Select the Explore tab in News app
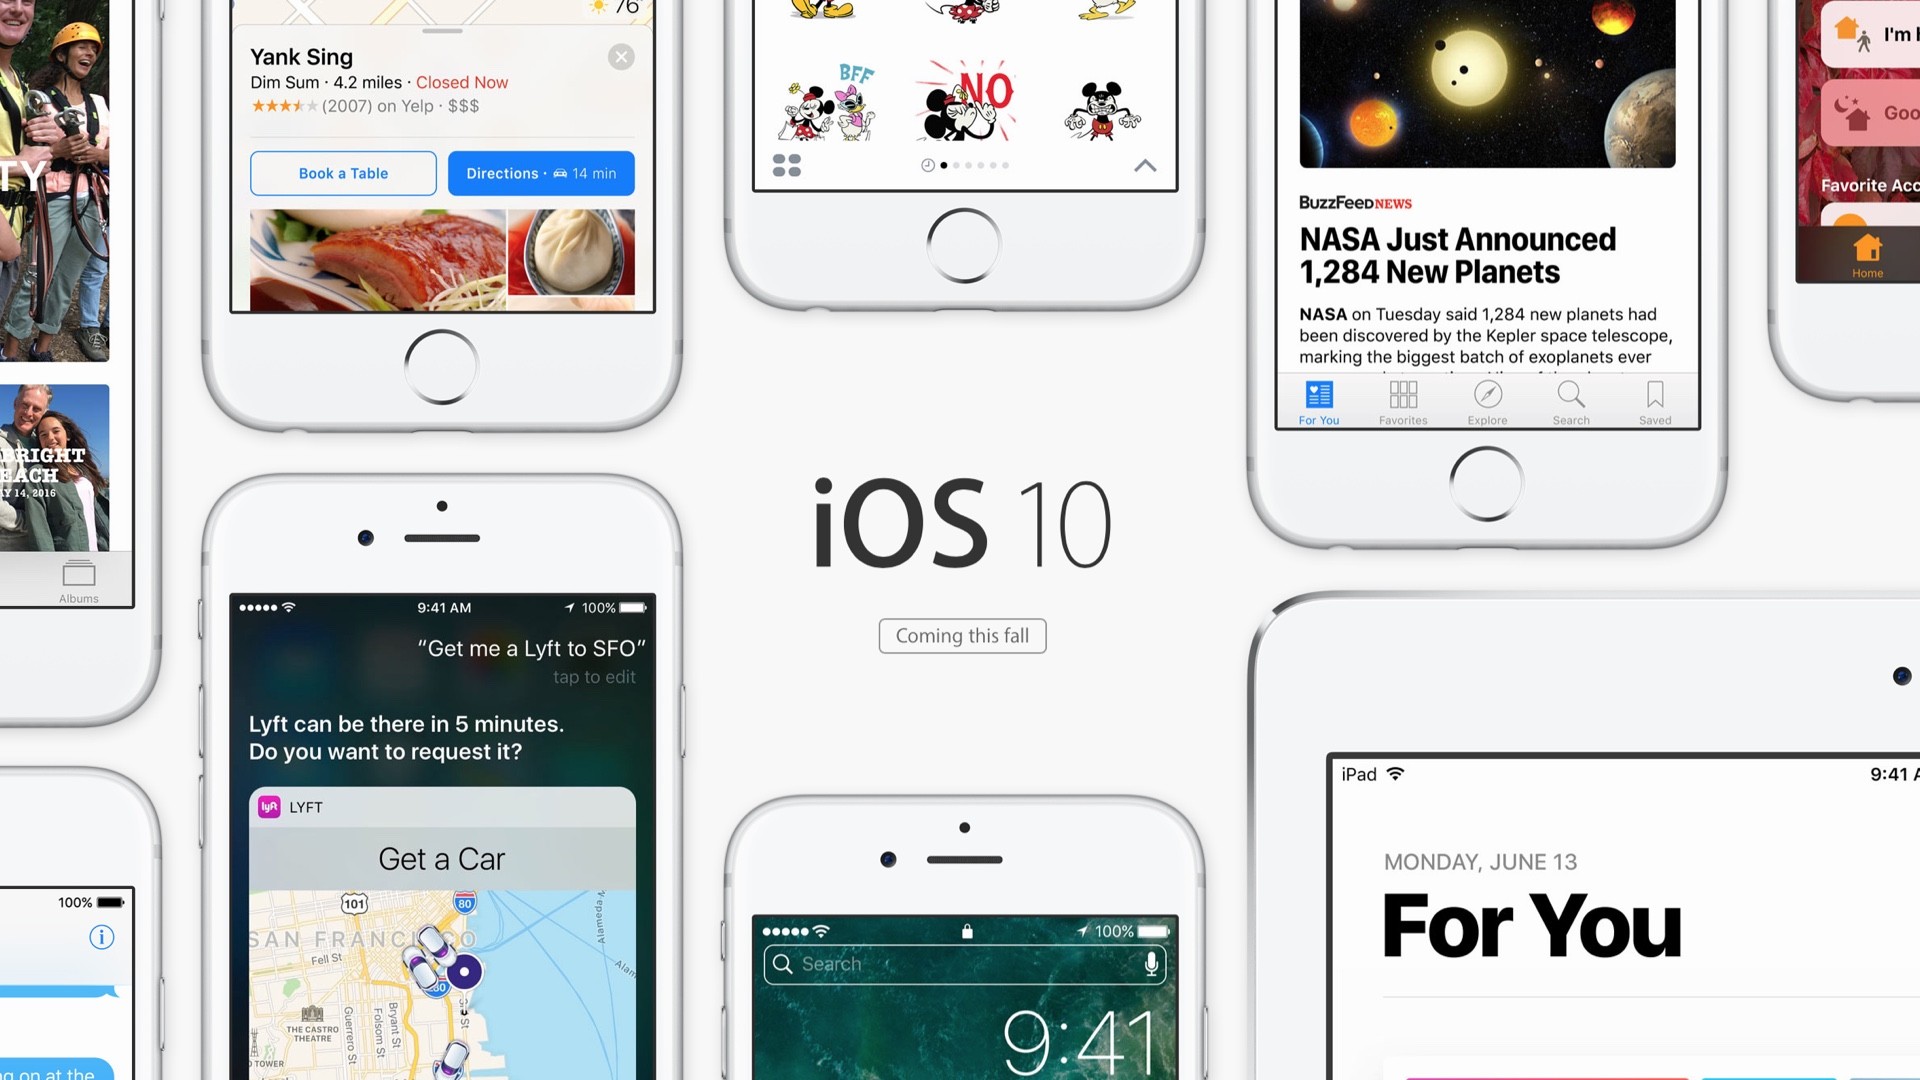This screenshot has height=1080, width=1920. coord(1486,402)
